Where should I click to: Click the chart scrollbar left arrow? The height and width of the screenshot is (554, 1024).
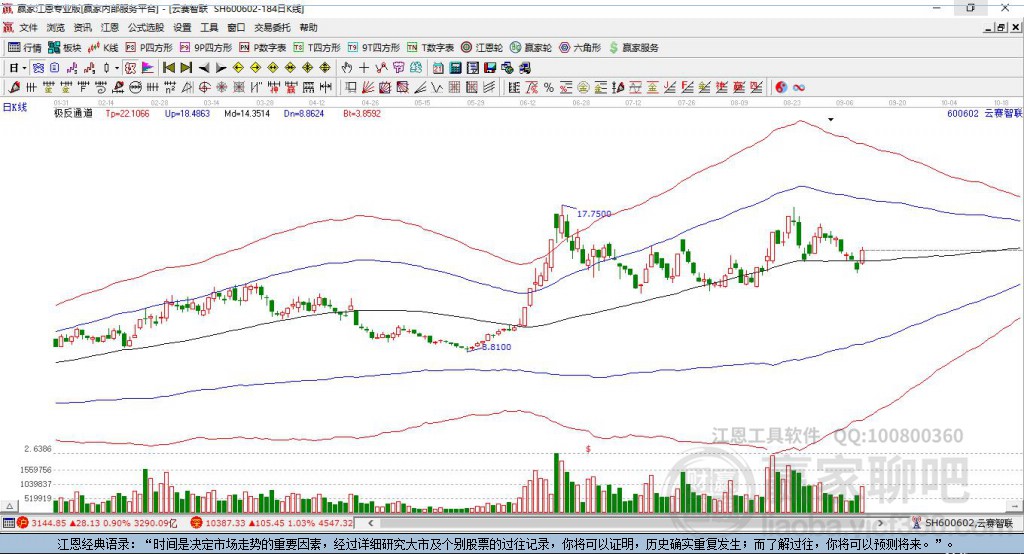(x=370, y=523)
